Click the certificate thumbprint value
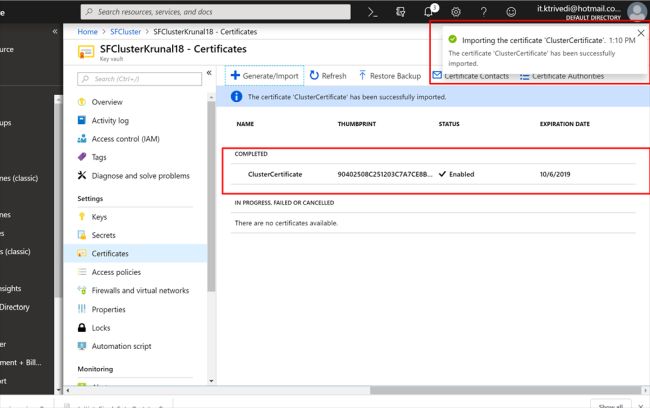 pyautogui.click(x=385, y=174)
